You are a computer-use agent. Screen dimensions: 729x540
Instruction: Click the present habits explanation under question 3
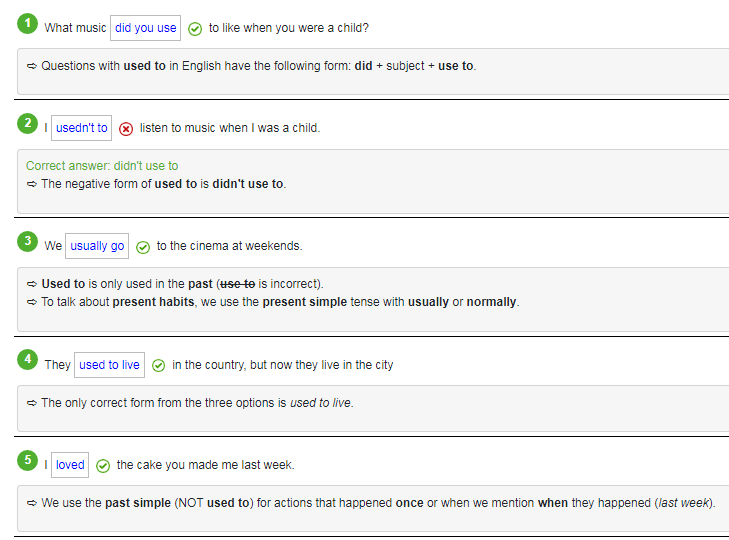pyautogui.click(x=280, y=302)
